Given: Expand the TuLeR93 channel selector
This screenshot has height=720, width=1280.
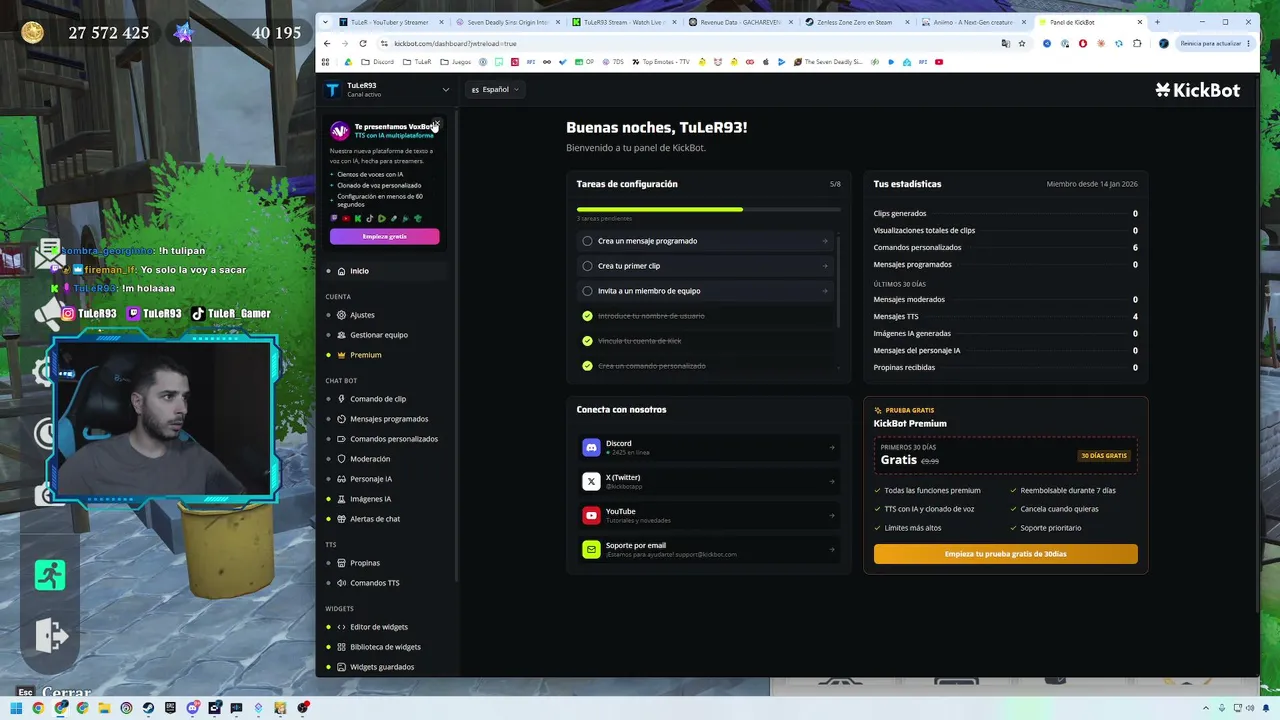Looking at the screenshot, I should (387, 90).
